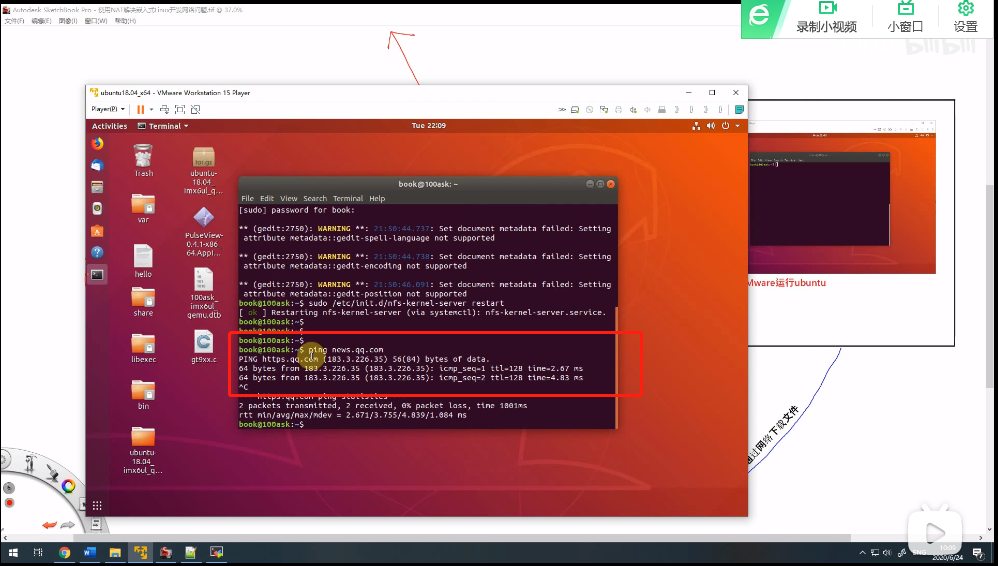Select the ubuntu 18.04_imx6ul folder at dock bottom
The image size is (998, 566).
click(143, 450)
